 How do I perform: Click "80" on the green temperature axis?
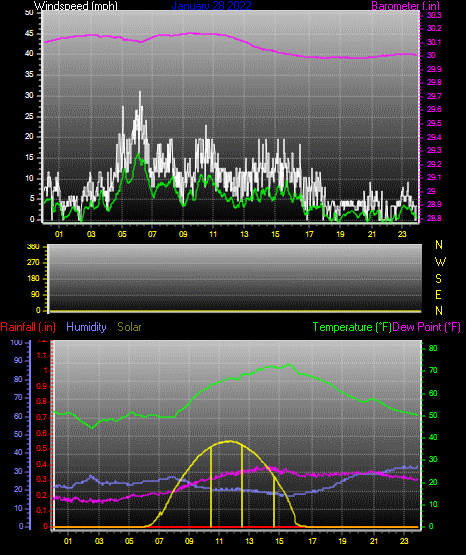tap(433, 348)
